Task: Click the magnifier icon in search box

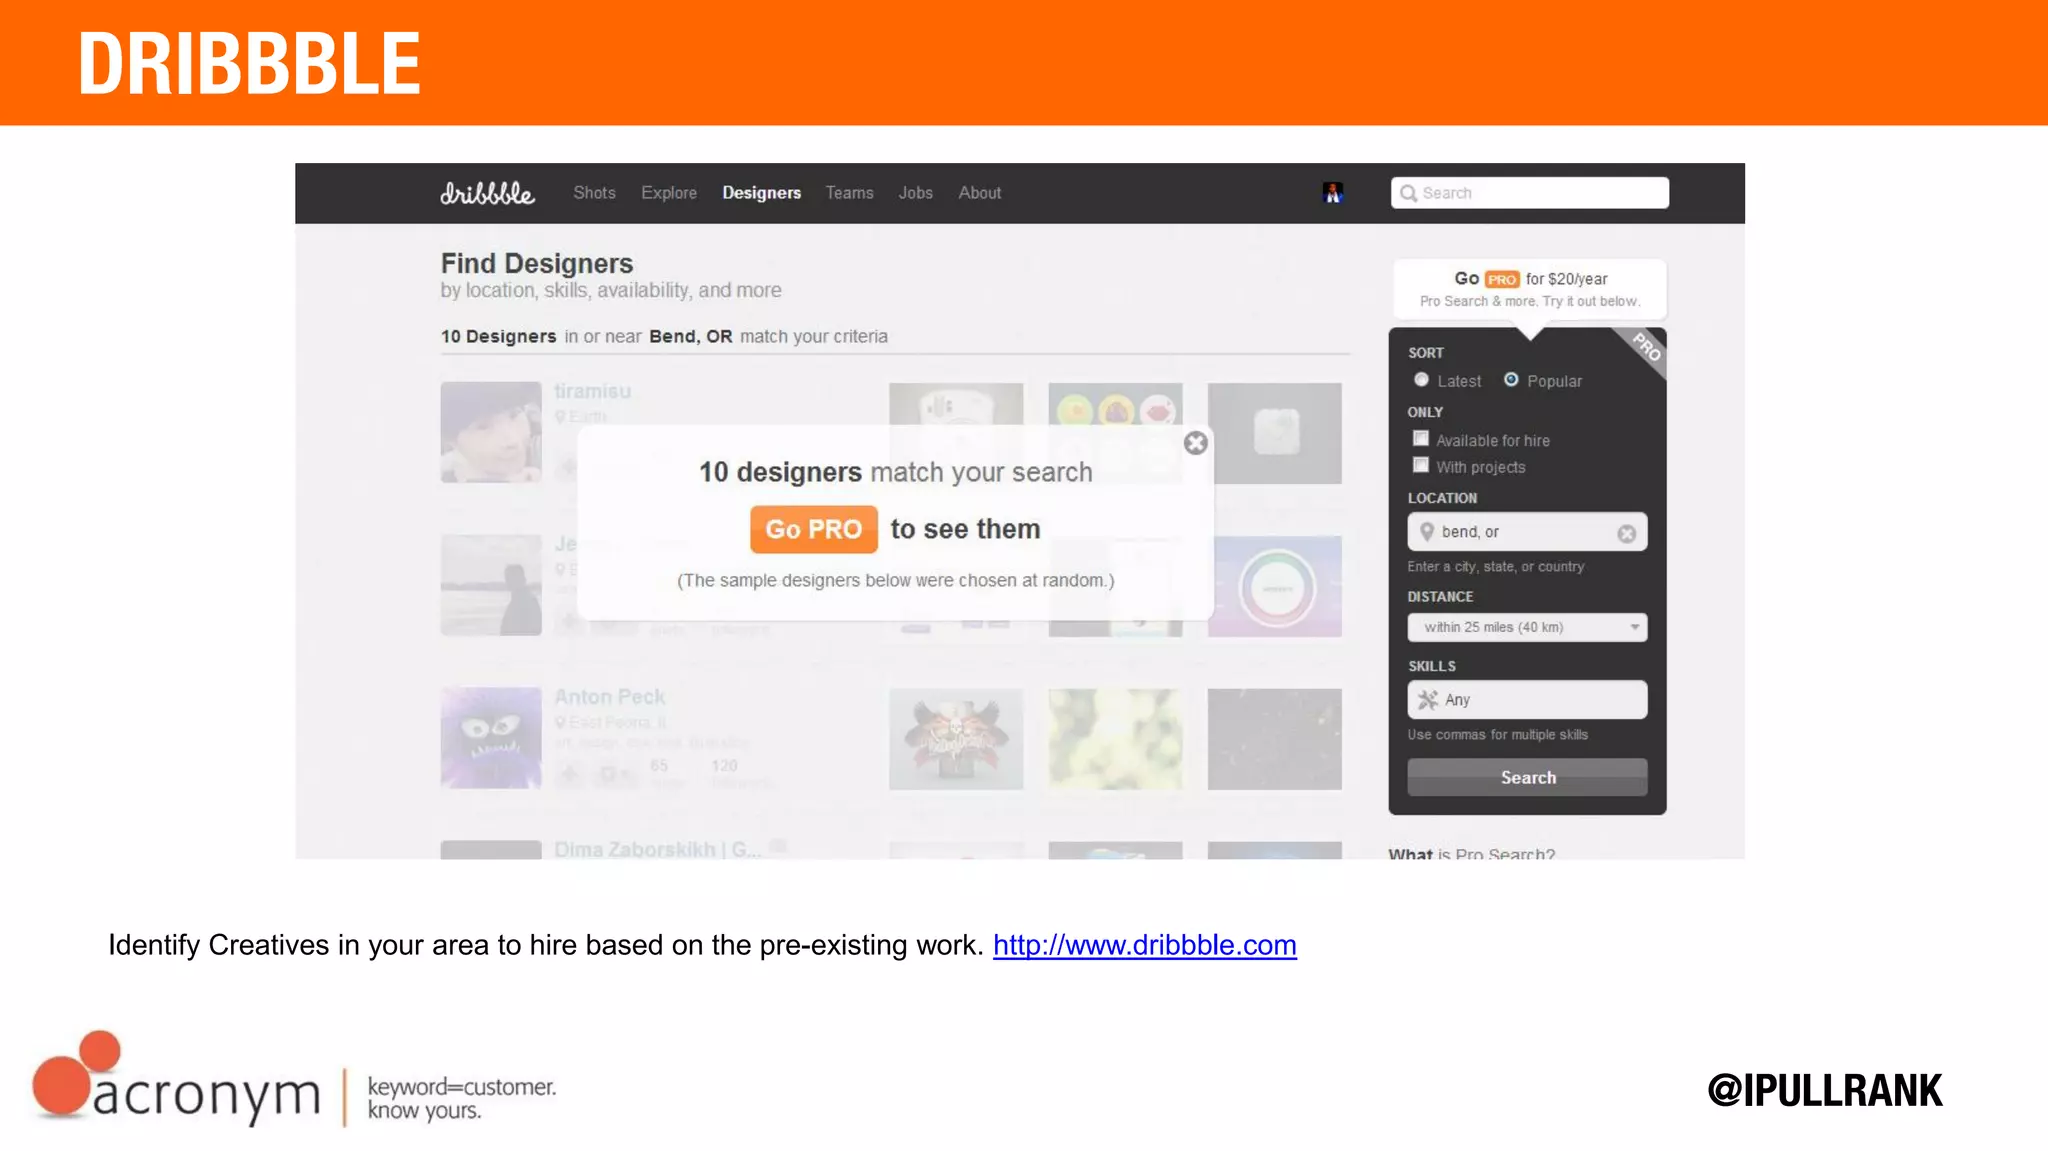Action: [1408, 193]
